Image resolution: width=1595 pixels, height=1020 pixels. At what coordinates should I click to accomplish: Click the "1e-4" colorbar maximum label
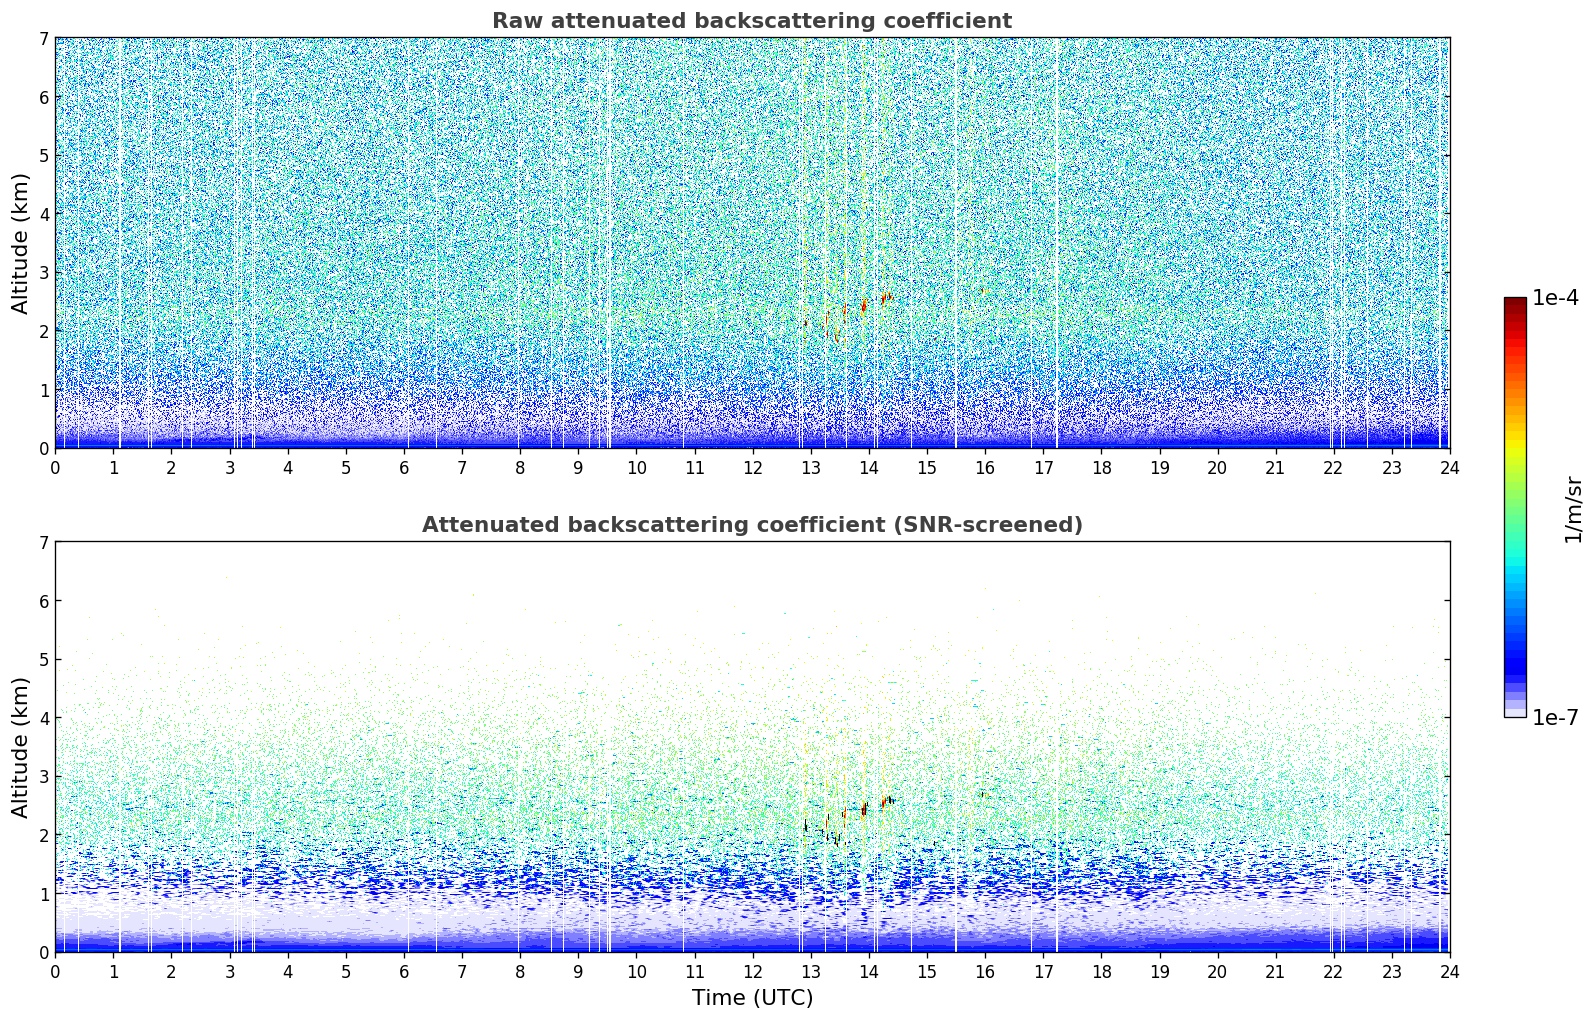pyautogui.click(x=1555, y=298)
